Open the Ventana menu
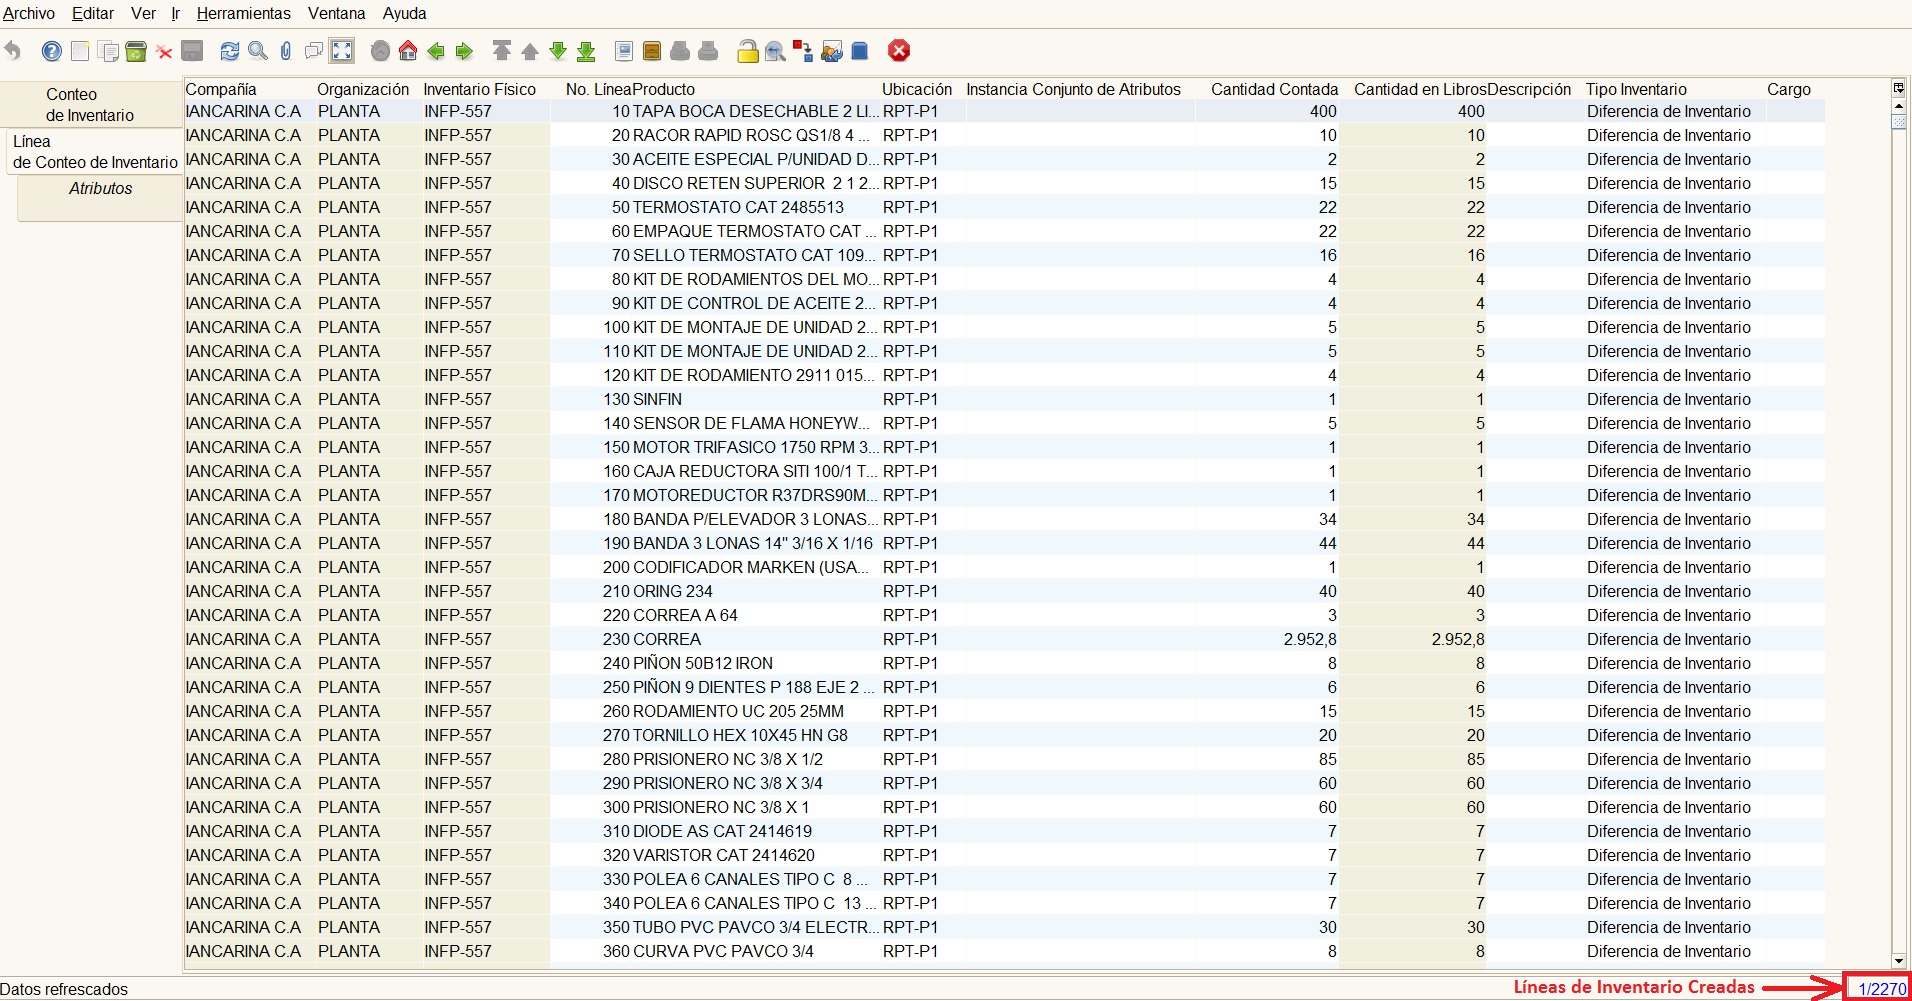Viewport: 1912px width, 1001px height. 336,13
